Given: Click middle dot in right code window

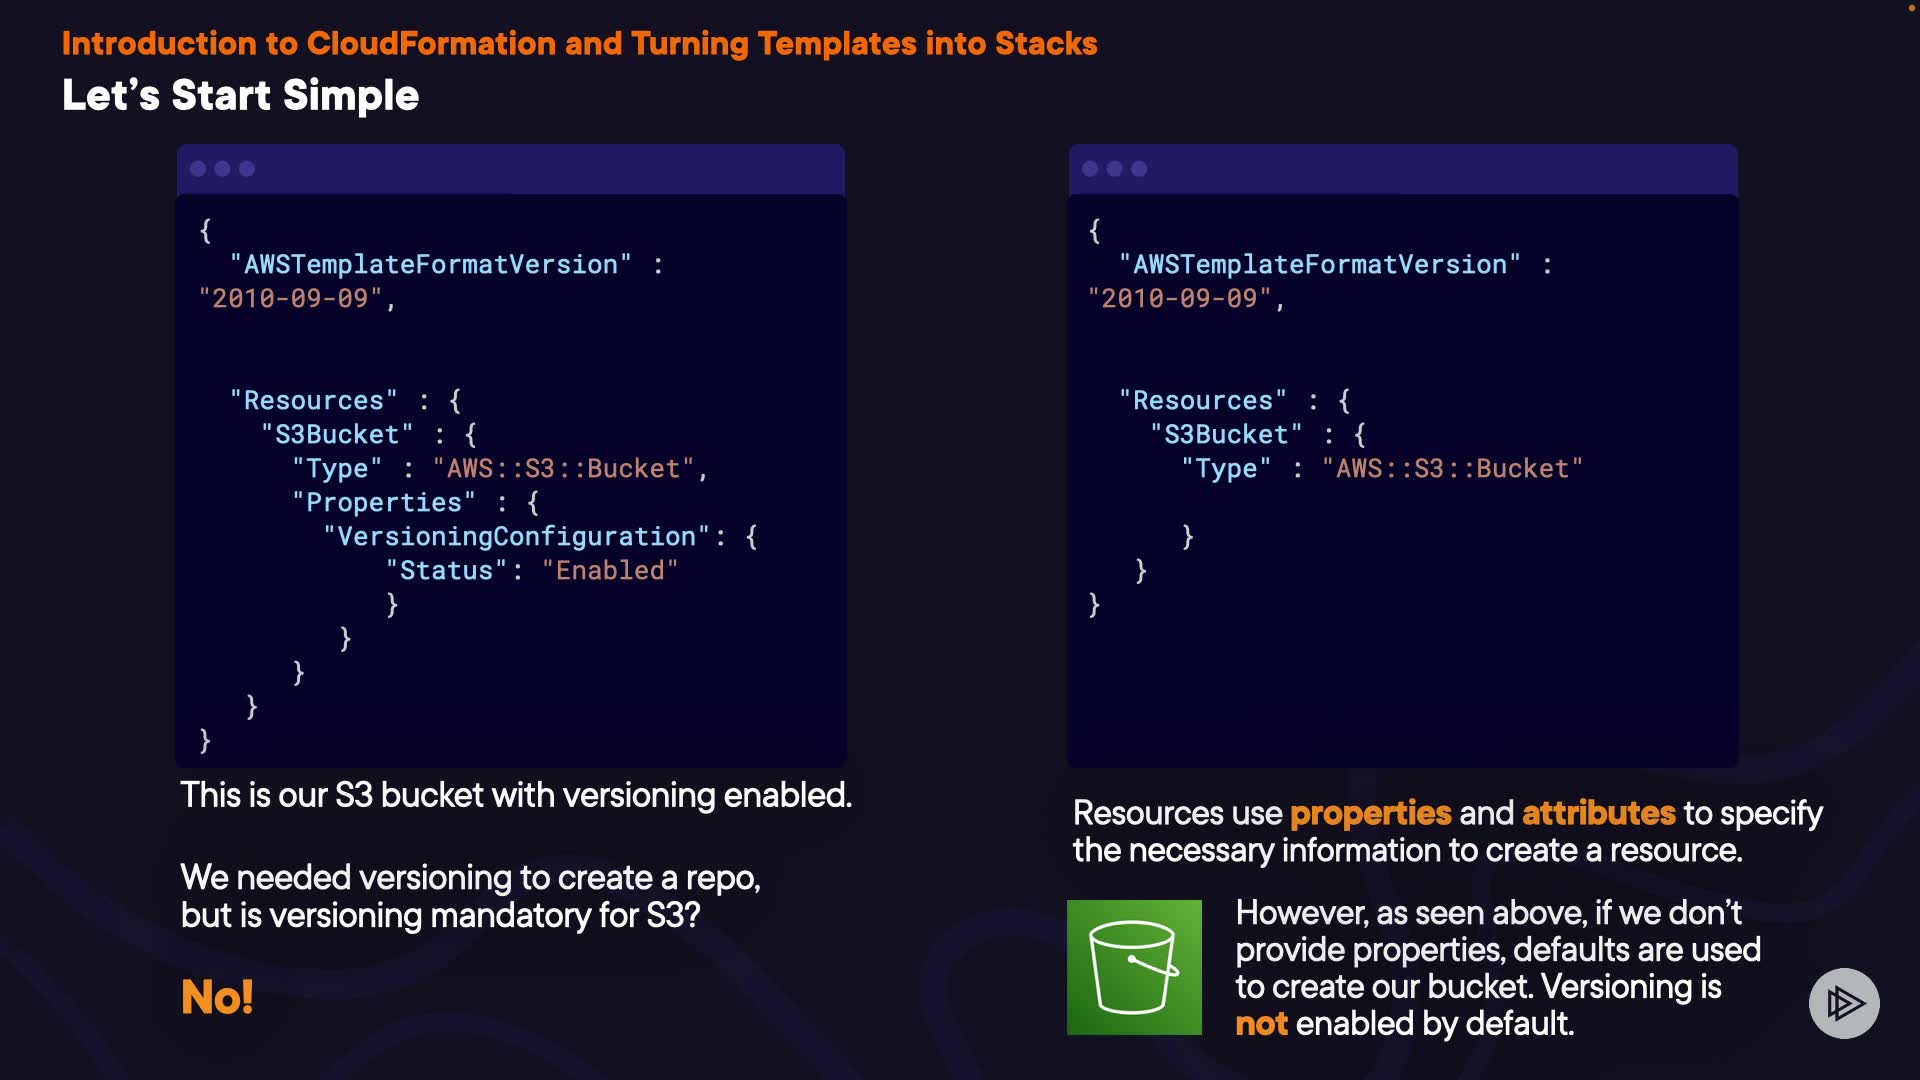Looking at the screenshot, I should (x=1114, y=169).
